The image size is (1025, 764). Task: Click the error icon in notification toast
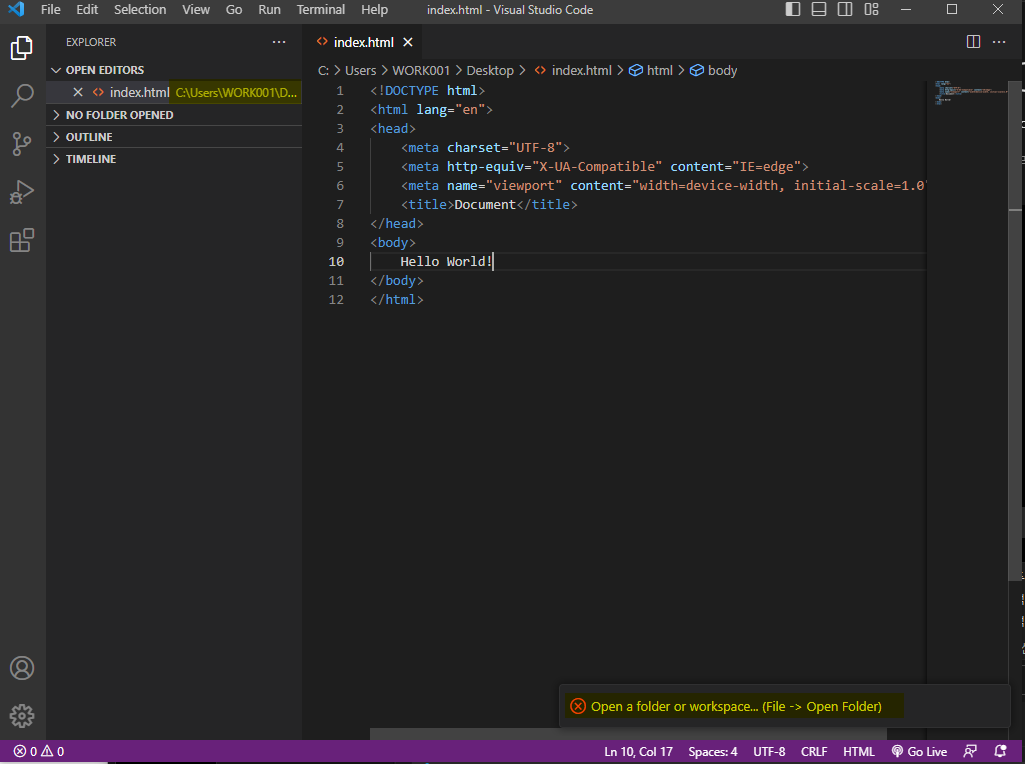point(578,706)
